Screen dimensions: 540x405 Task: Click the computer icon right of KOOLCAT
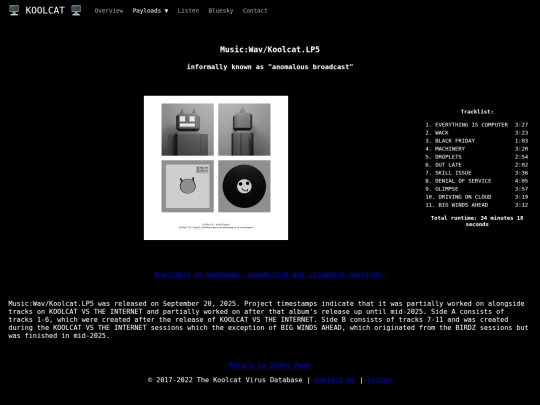tap(76, 10)
